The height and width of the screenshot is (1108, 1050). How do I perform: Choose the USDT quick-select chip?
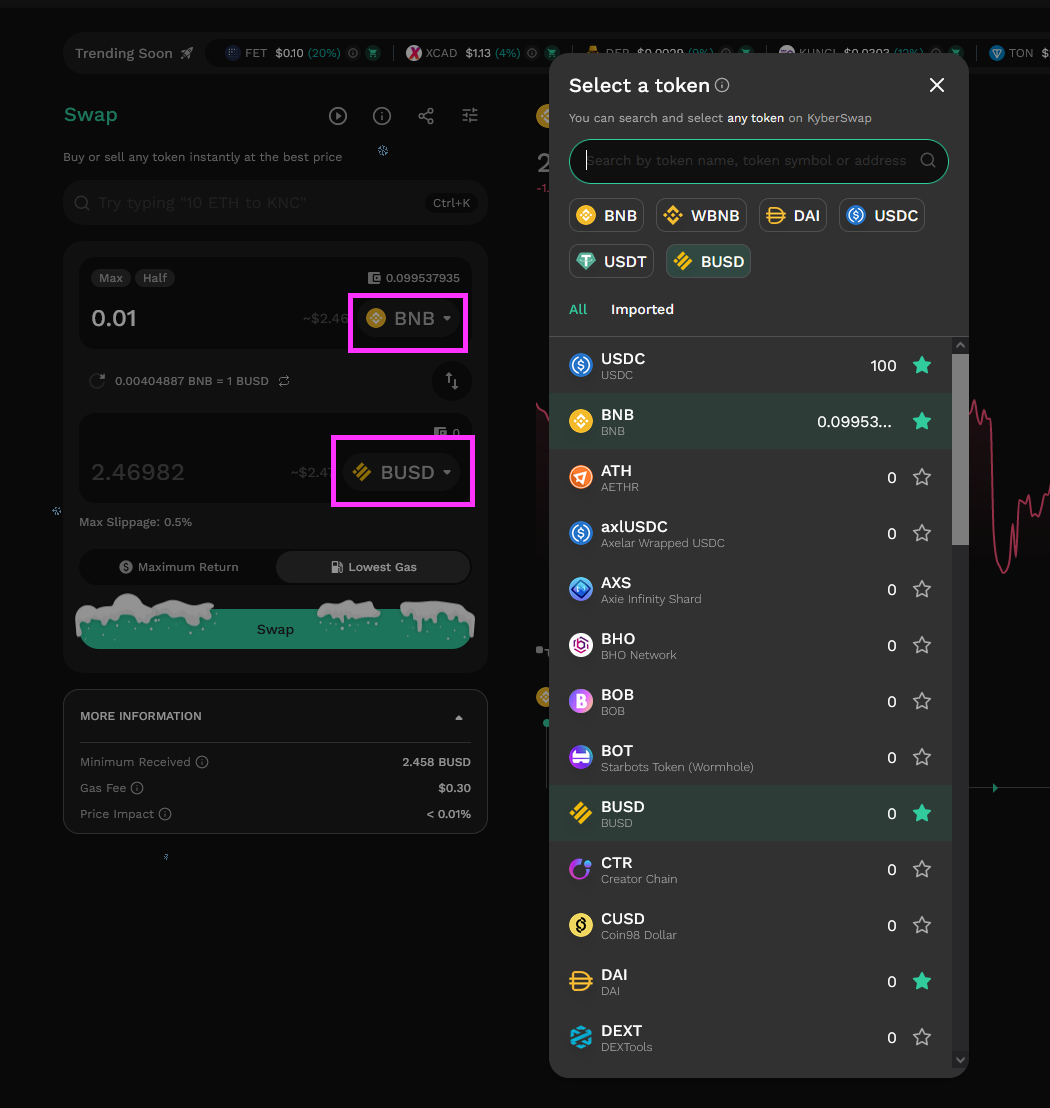click(x=611, y=261)
